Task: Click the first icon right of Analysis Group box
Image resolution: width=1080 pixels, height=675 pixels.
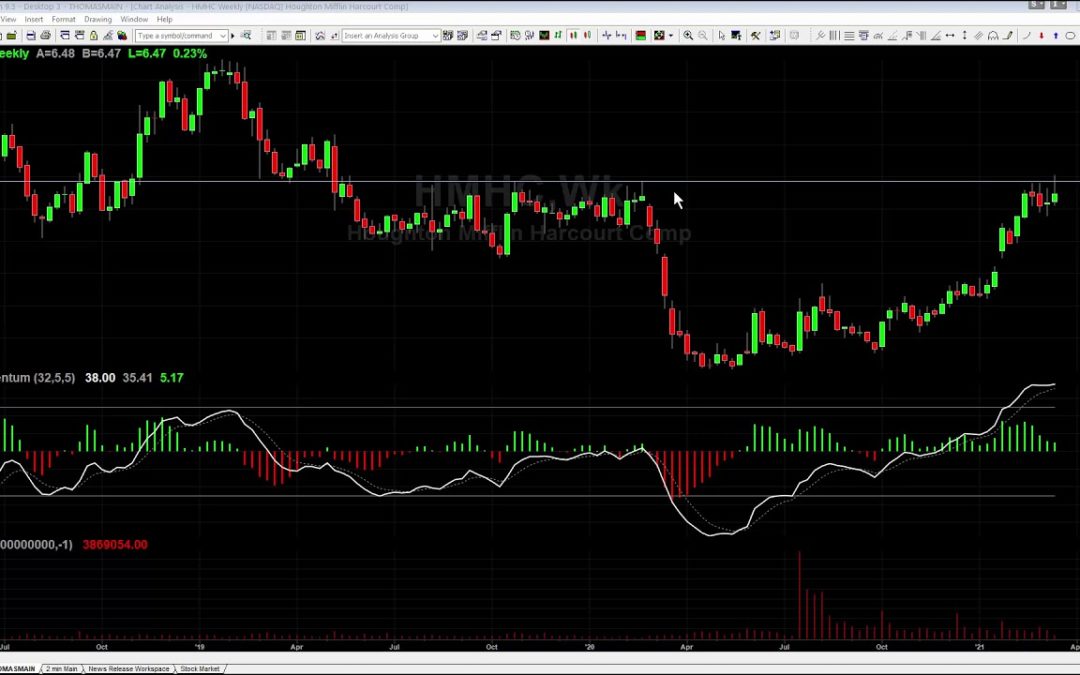Action: pyautogui.click(x=448, y=35)
